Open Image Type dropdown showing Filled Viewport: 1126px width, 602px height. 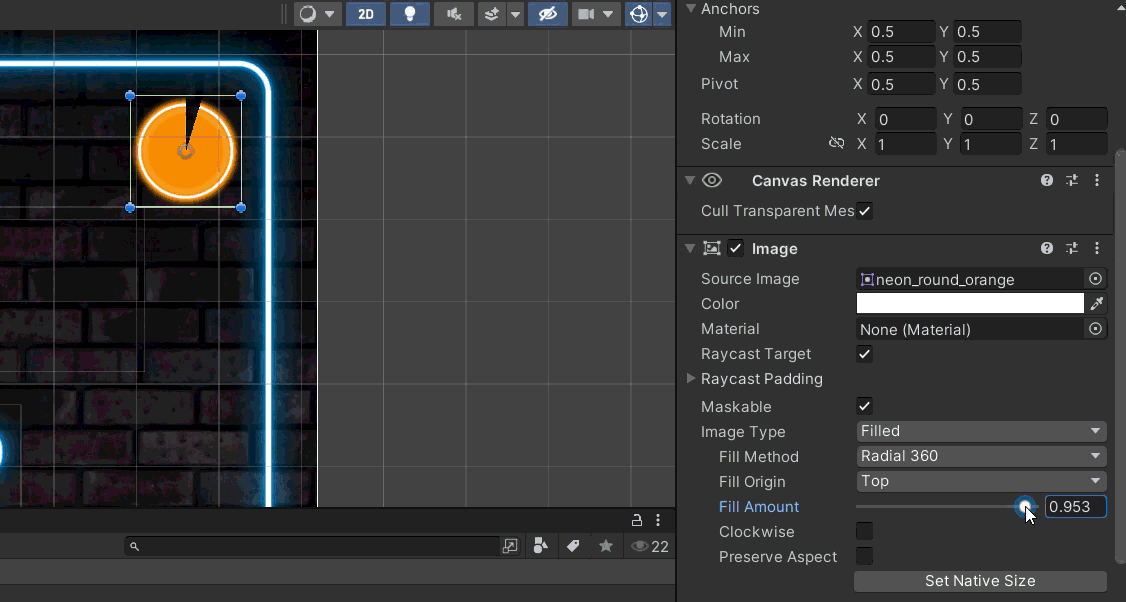tap(981, 431)
